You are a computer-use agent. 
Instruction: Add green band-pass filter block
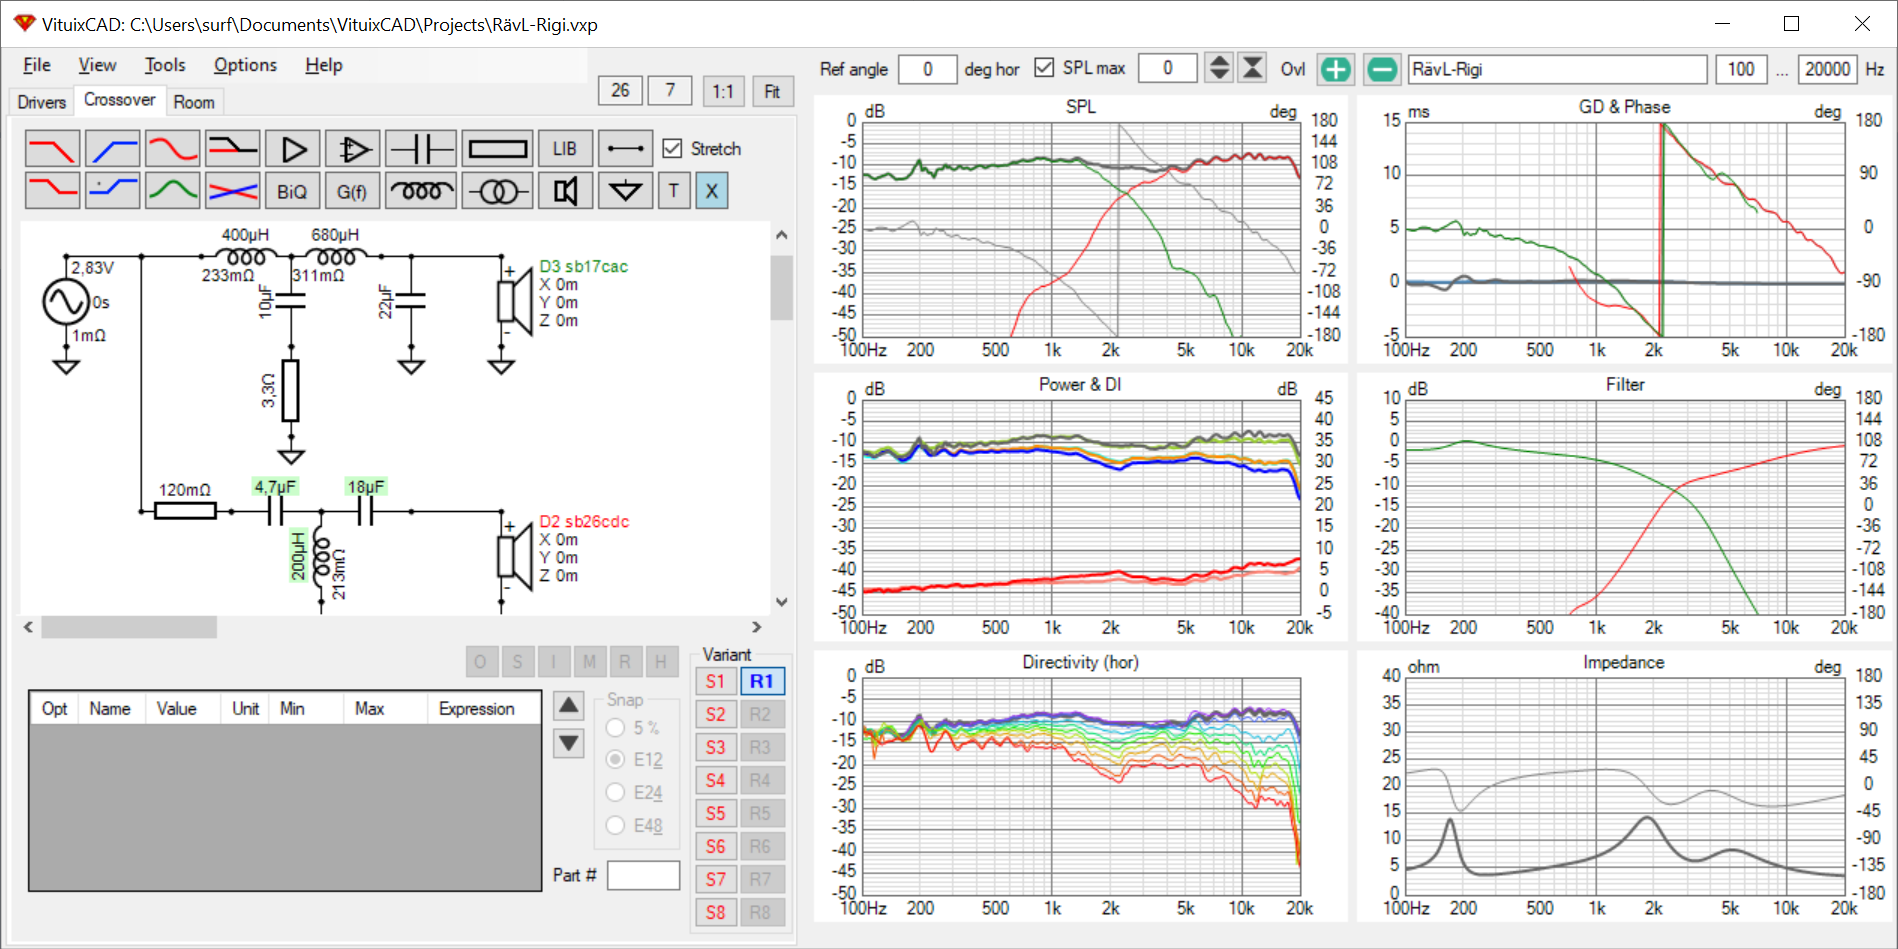click(172, 191)
